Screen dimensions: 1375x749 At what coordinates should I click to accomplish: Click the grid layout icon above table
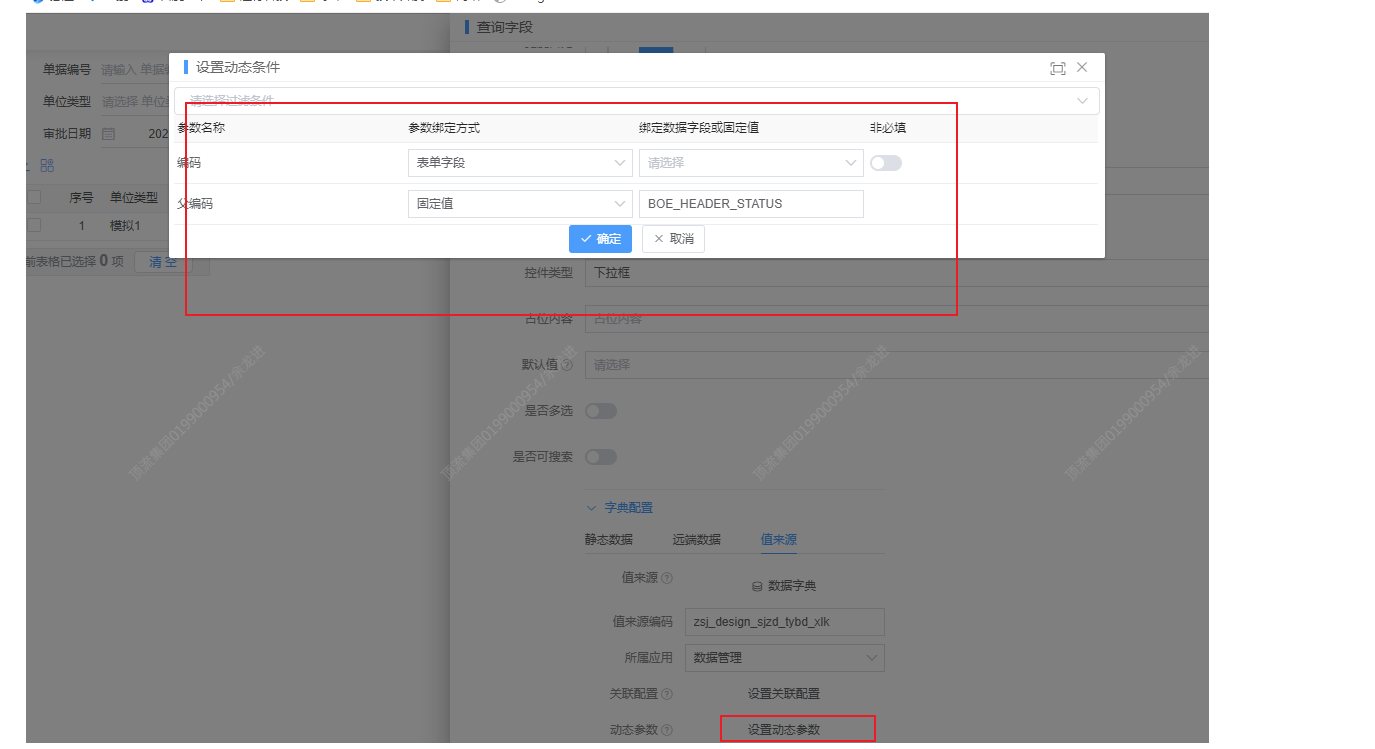coord(47,165)
